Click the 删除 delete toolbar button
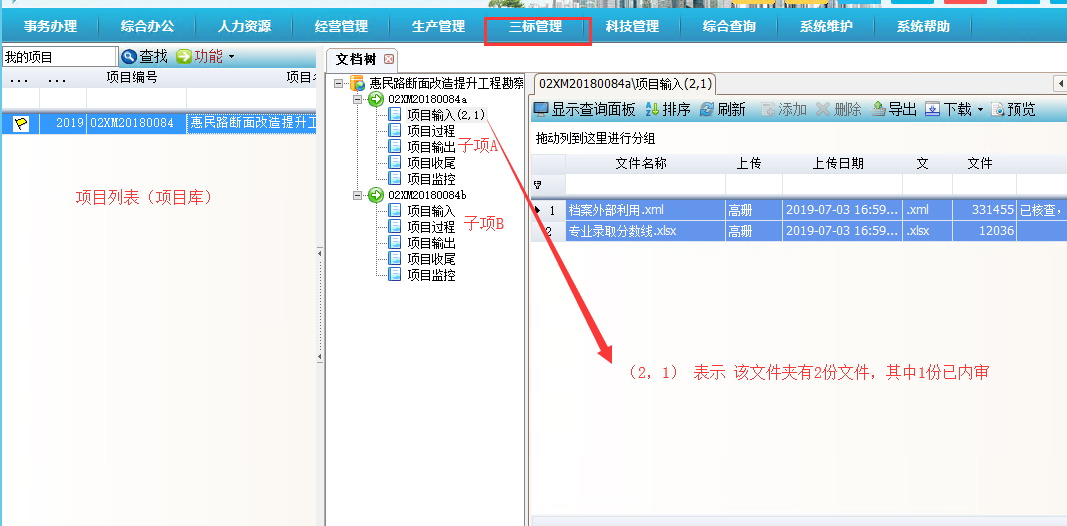 (838, 110)
